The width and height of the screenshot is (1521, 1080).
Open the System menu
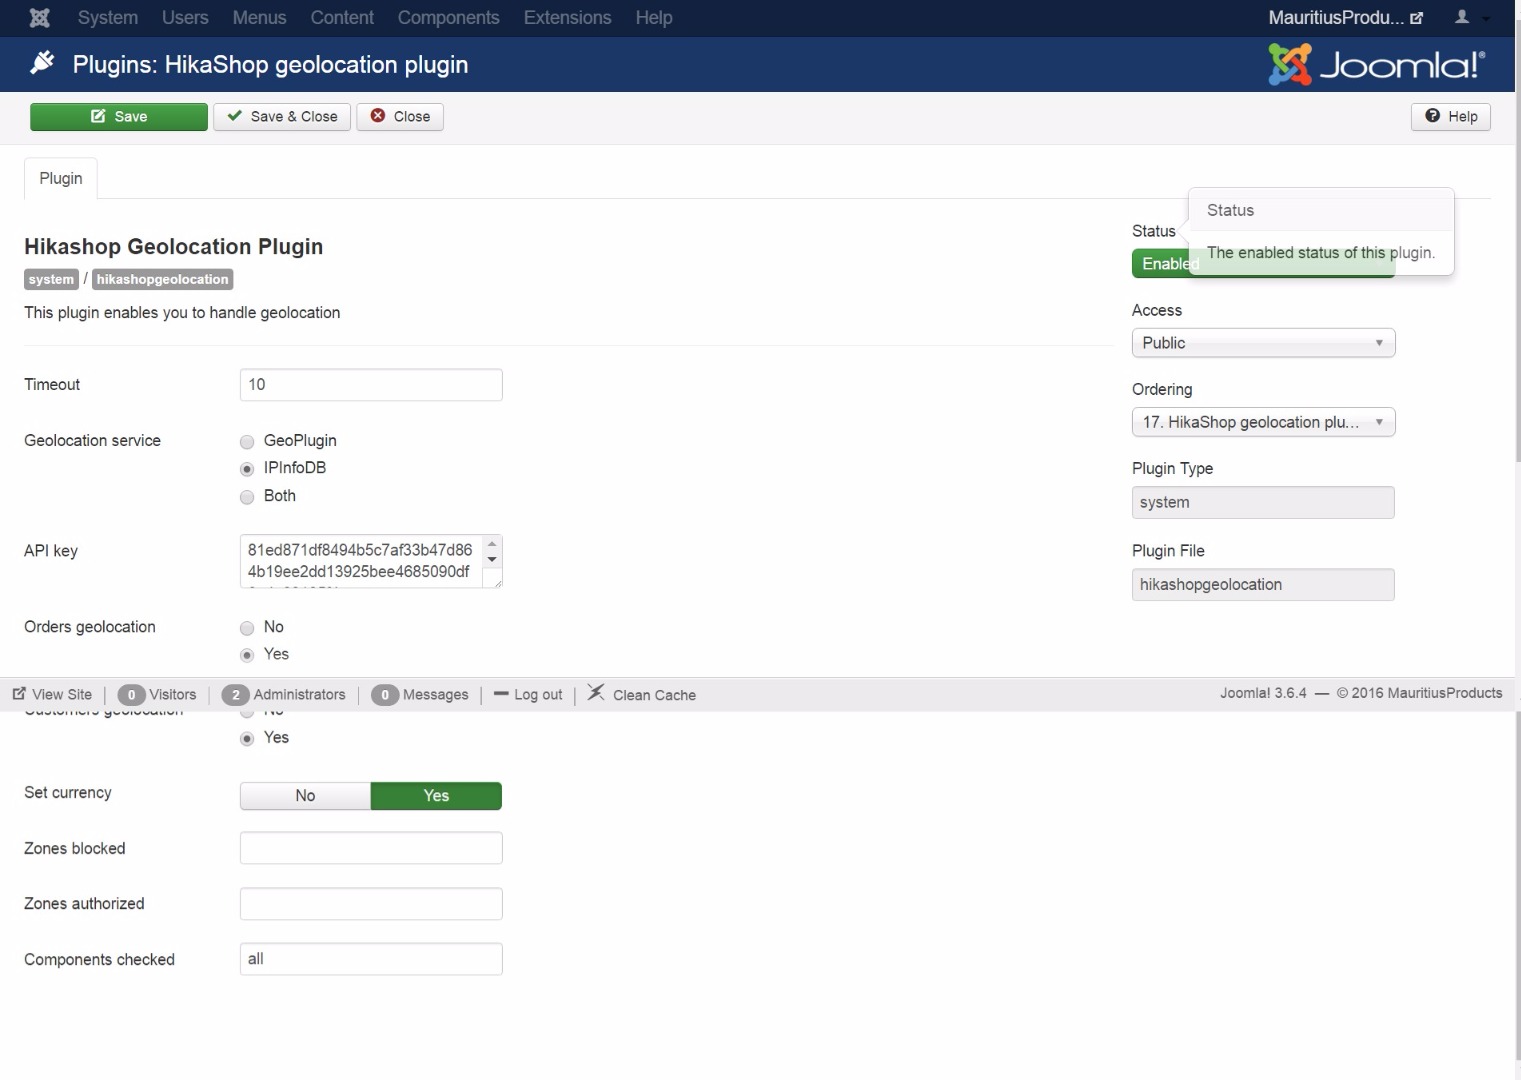point(108,18)
